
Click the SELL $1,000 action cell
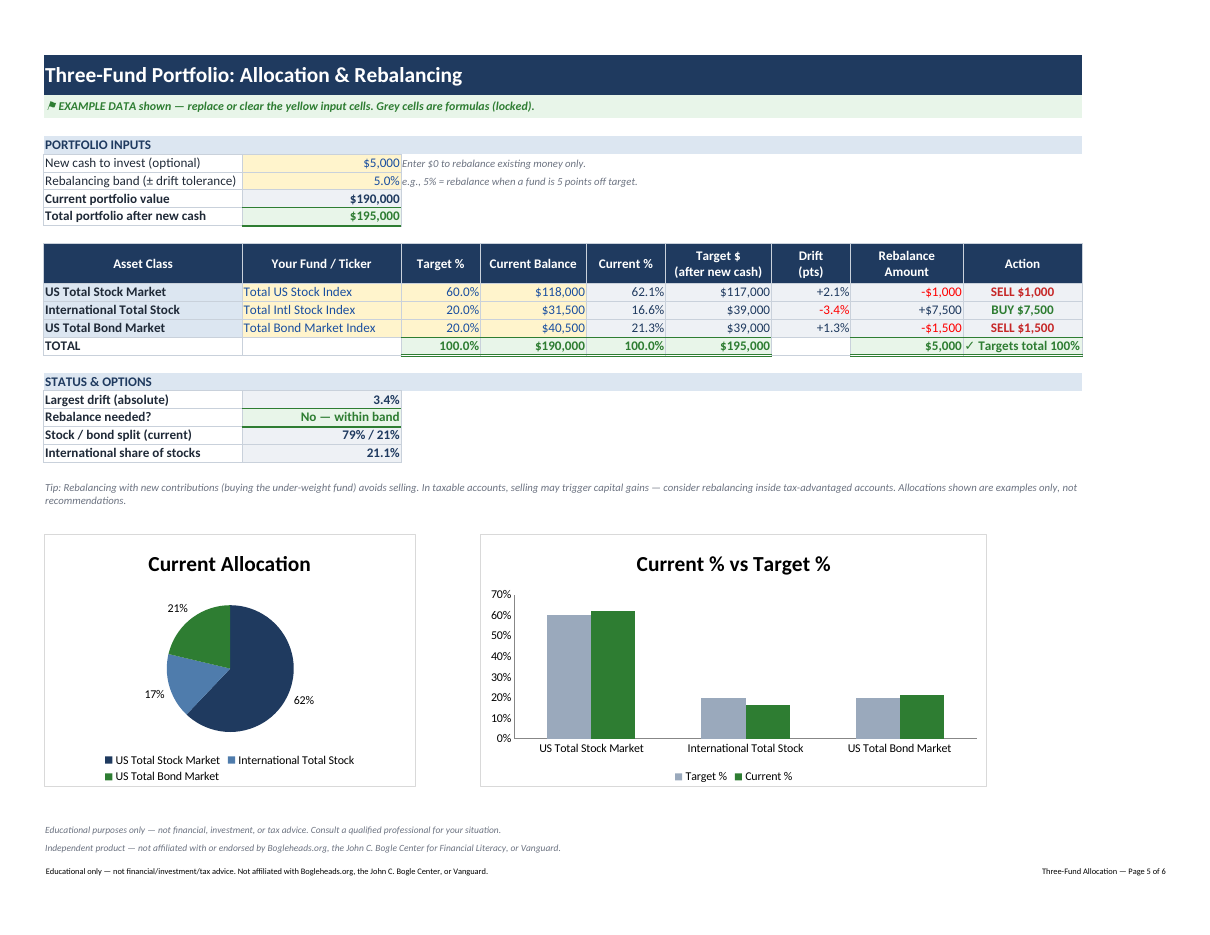1022,292
